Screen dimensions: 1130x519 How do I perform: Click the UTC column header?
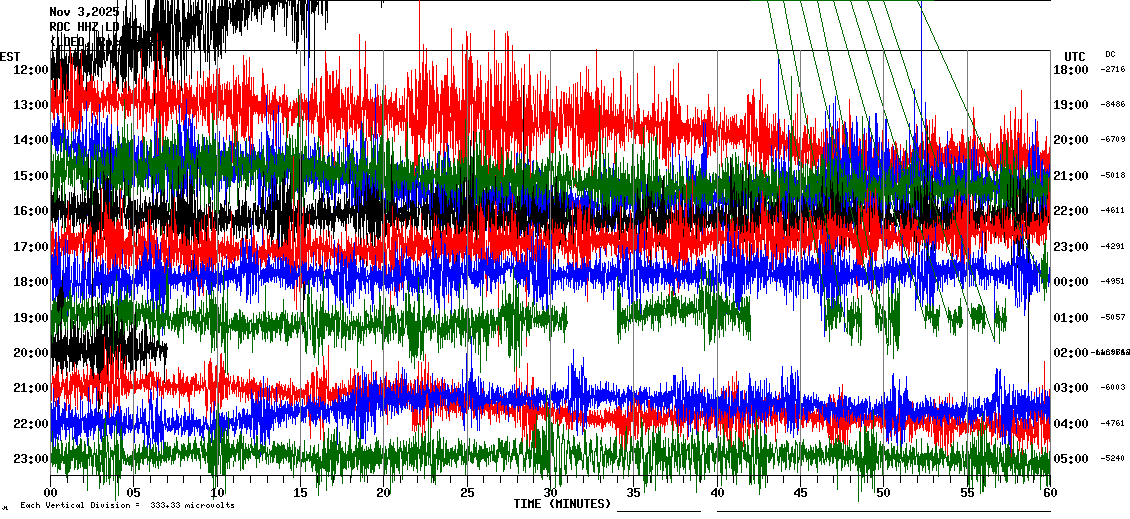(1074, 56)
